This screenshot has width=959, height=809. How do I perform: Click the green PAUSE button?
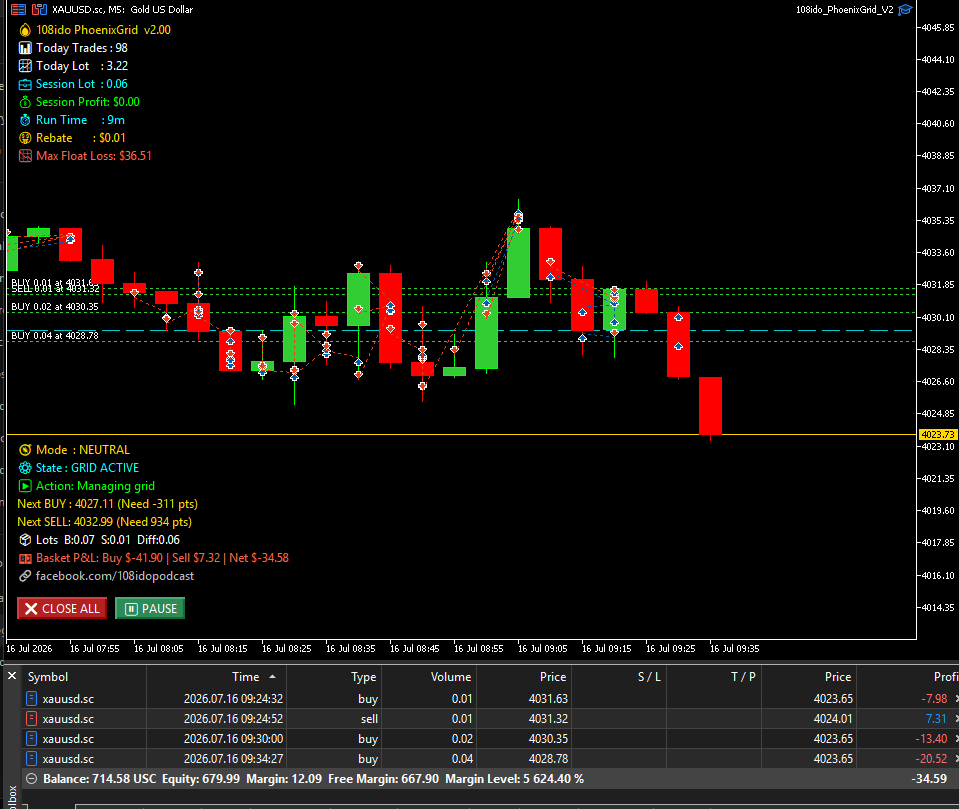(x=150, y=608)
